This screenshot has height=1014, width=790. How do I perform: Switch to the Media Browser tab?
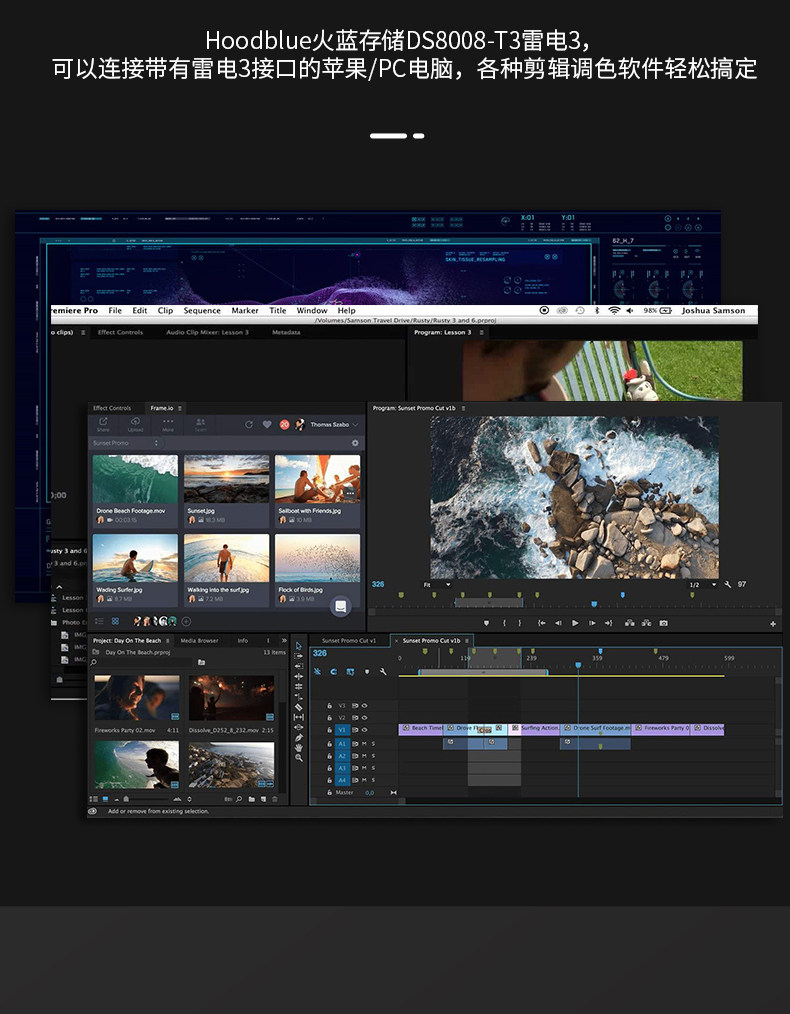(x=199, y=640)
